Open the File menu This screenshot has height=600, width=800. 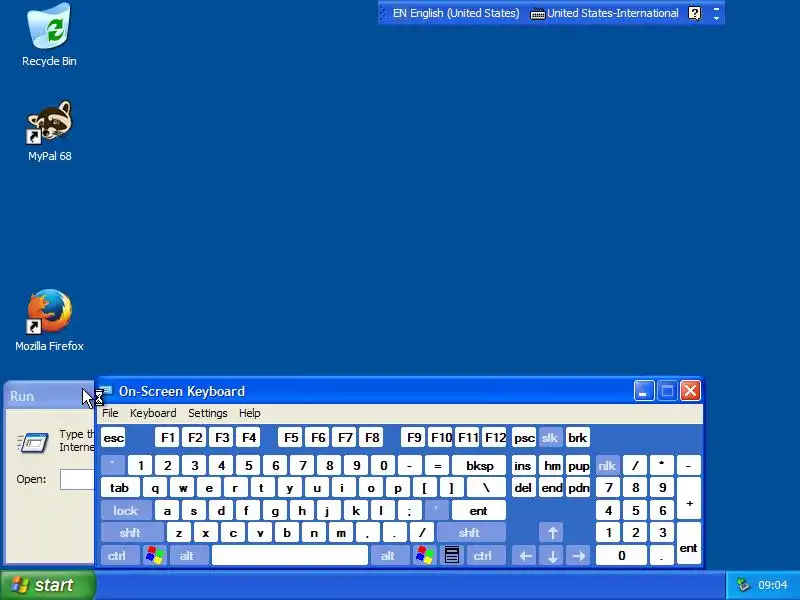110,413
